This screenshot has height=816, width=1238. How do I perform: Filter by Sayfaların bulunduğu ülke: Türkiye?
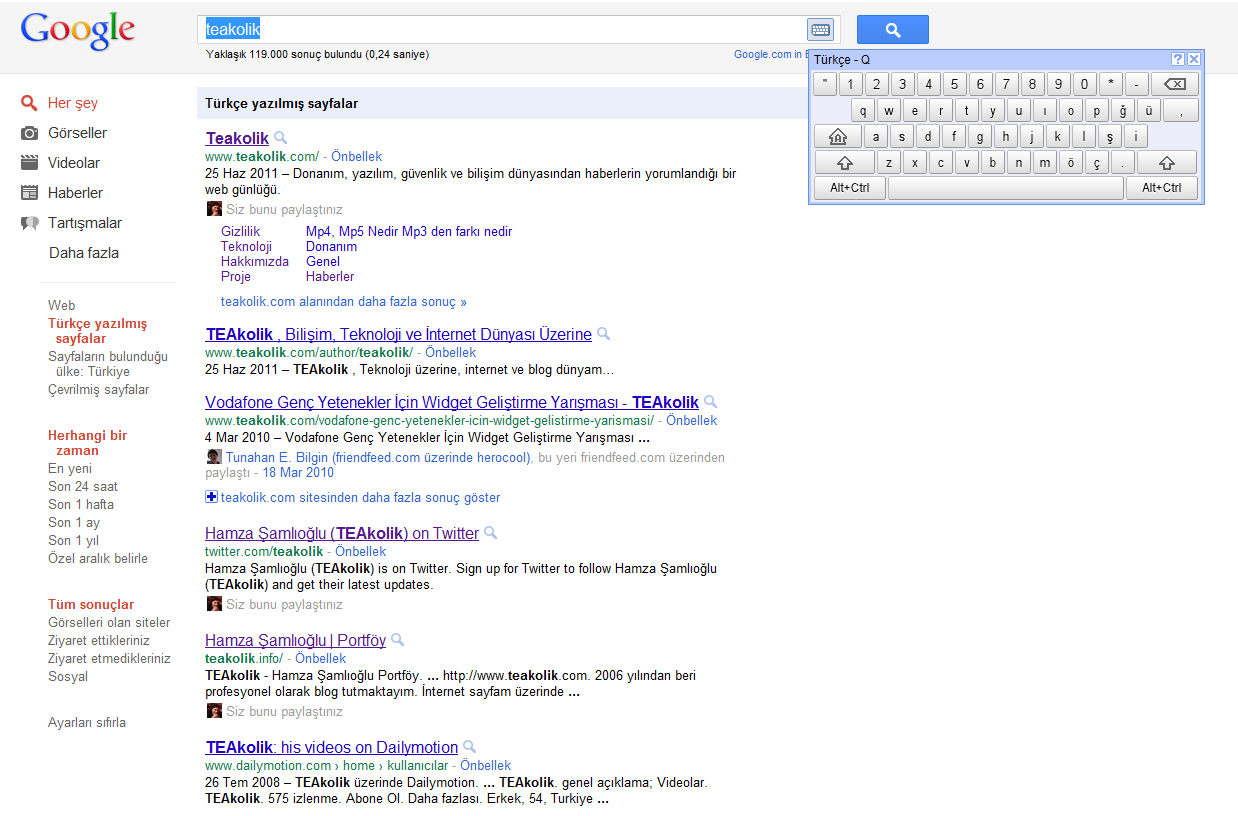pyautogui.click(x=108, y=364)
